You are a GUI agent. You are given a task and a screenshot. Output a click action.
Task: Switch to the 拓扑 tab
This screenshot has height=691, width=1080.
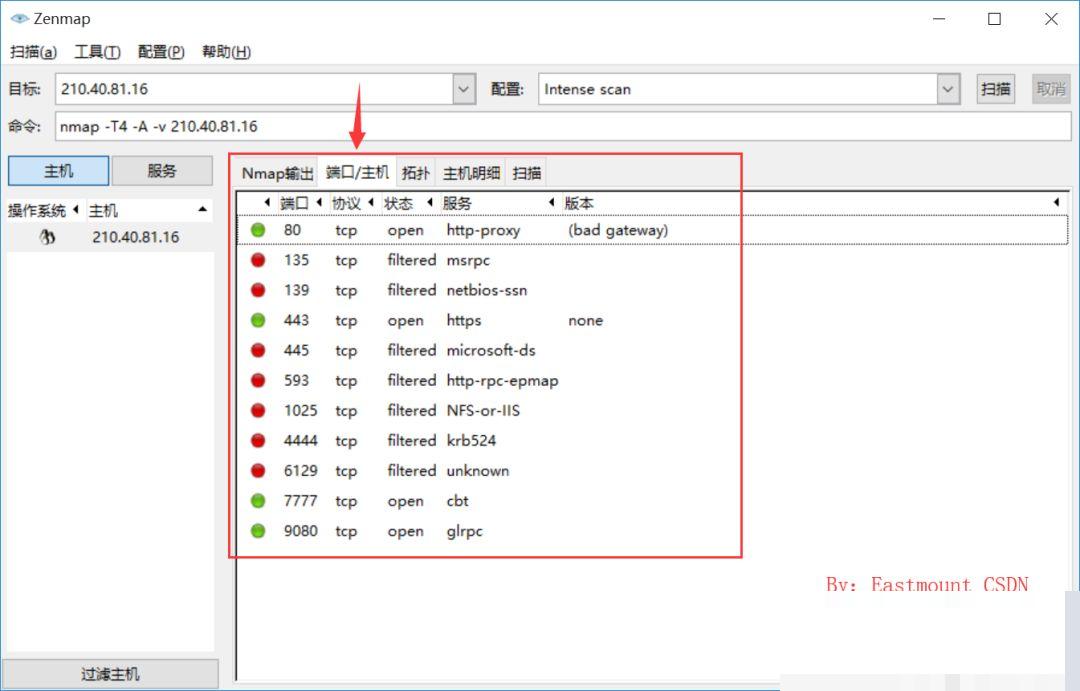(x=415, y=173)
